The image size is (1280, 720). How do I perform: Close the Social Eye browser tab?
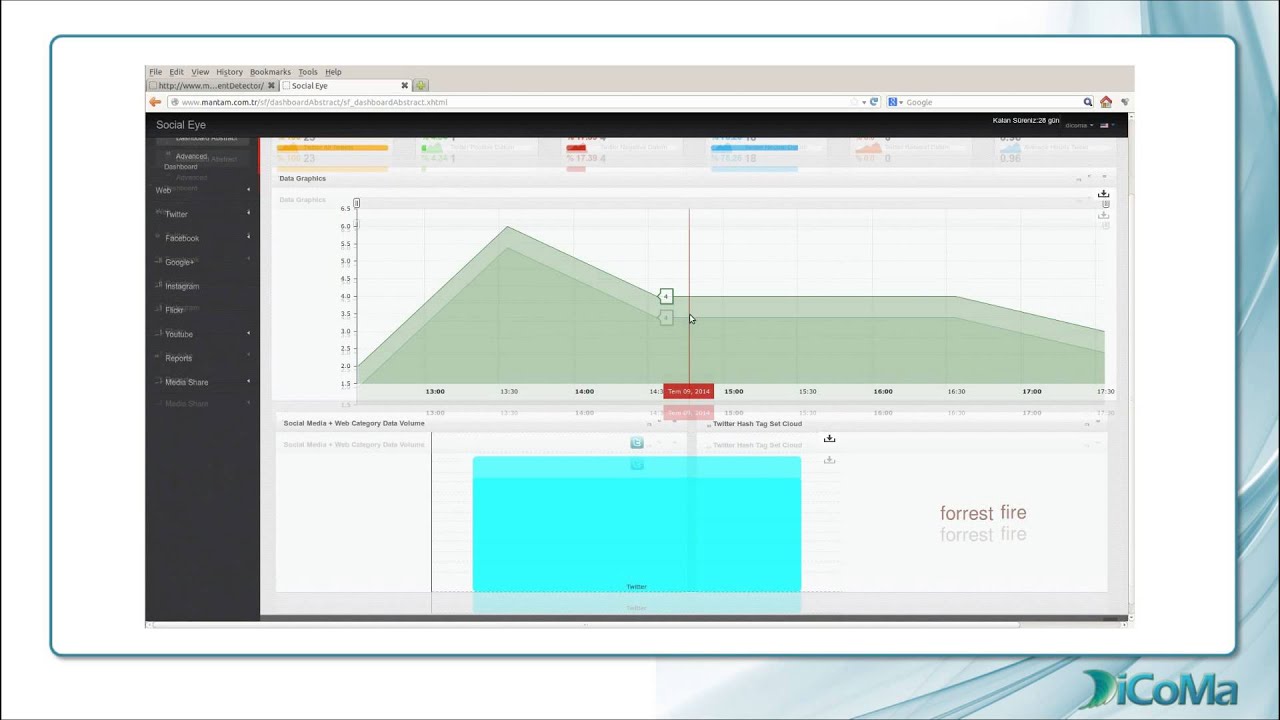pyautogui.click(x=405, y=86)
